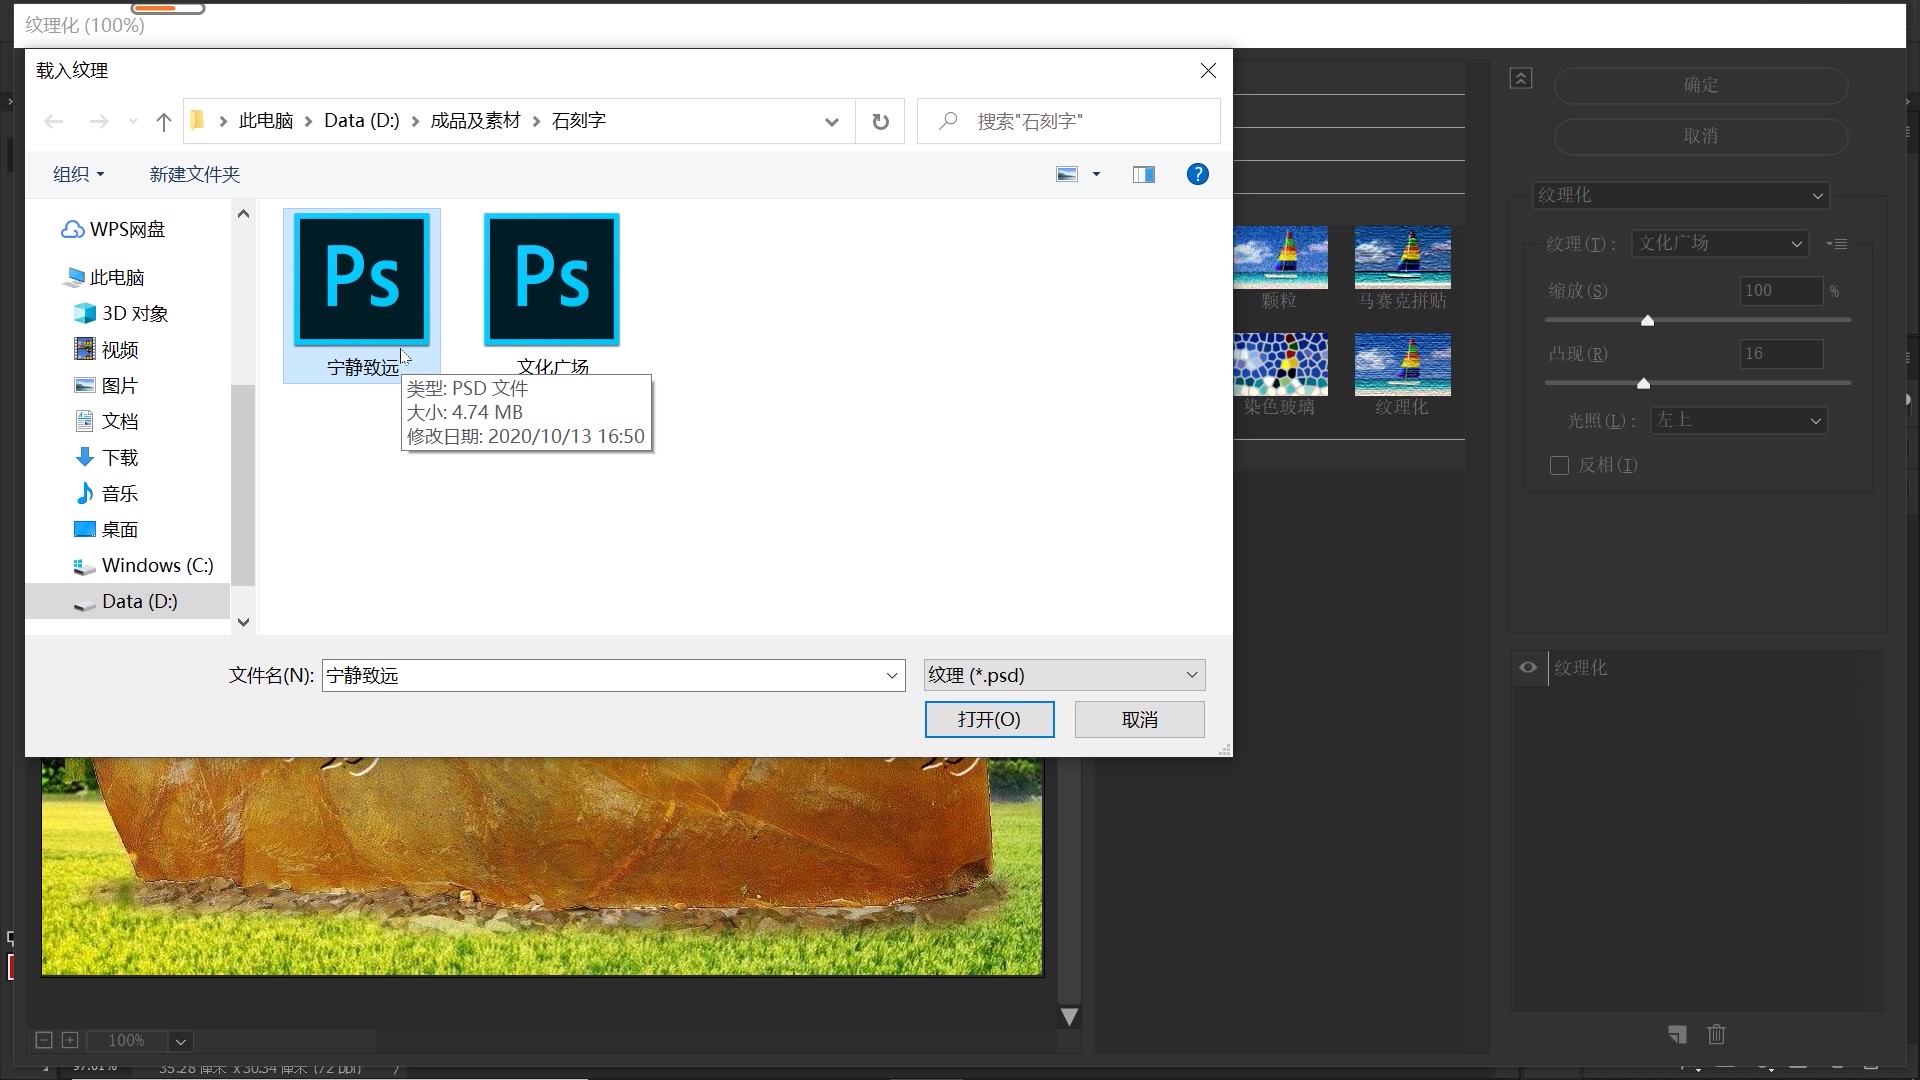The image size is (1920, 1080).
Task: Enable the 反相 invert checkbox
Action: (1559, 466)
